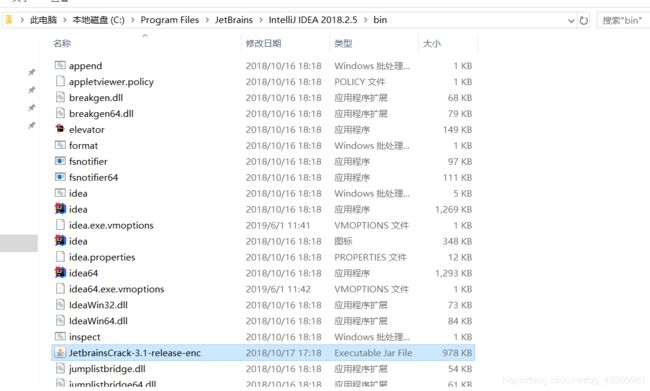The height and width of the screenshot is (391, 650).
Task: Click the idea64.exe.vmoptions file icon
Action: (61, 288)
